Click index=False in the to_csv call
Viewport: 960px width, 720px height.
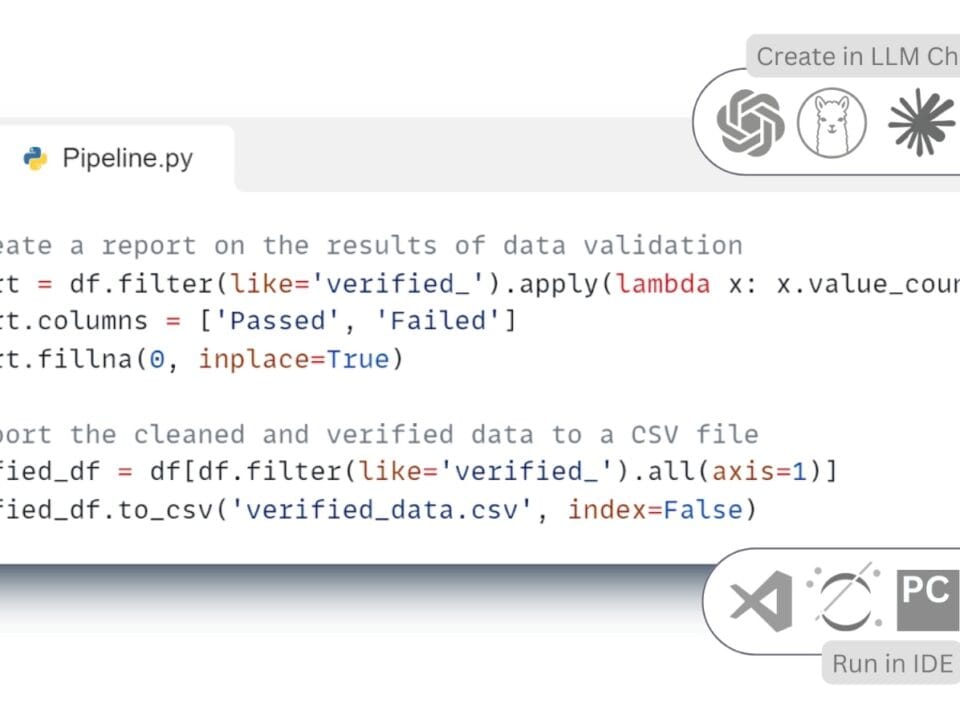pos(655,510)
